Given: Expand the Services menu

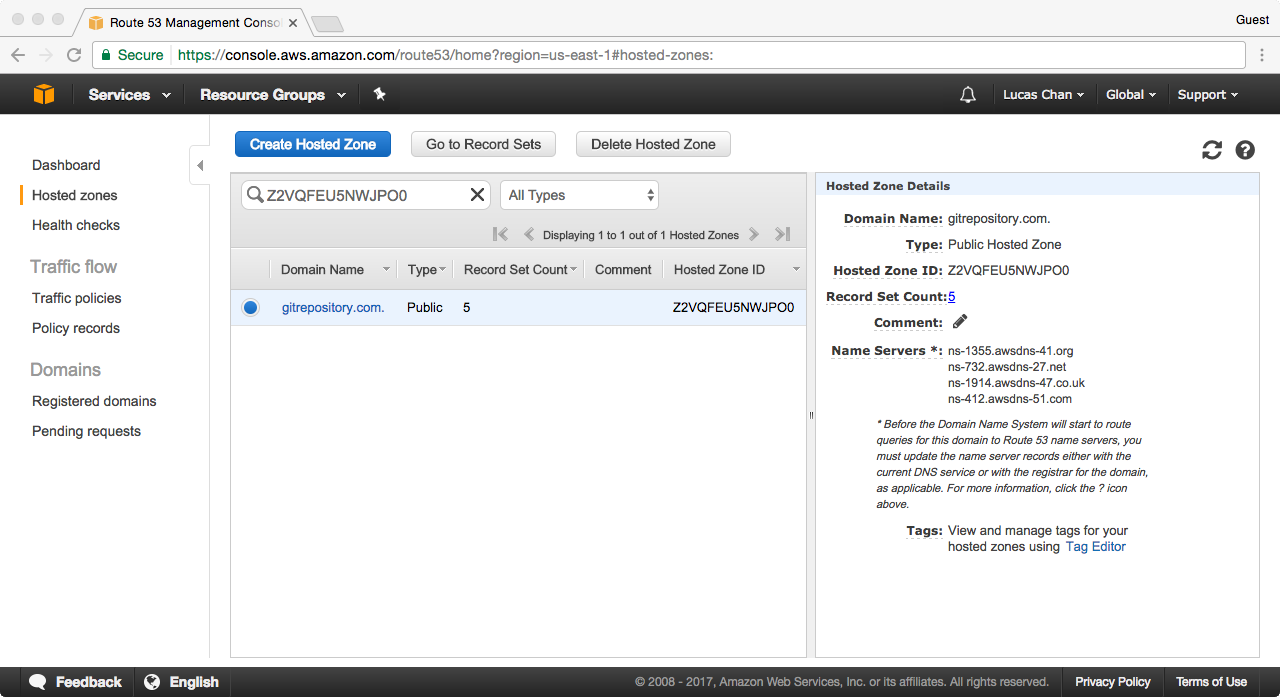Looking at the screenshot, I should pyautogui.click(x=129, y=95).
